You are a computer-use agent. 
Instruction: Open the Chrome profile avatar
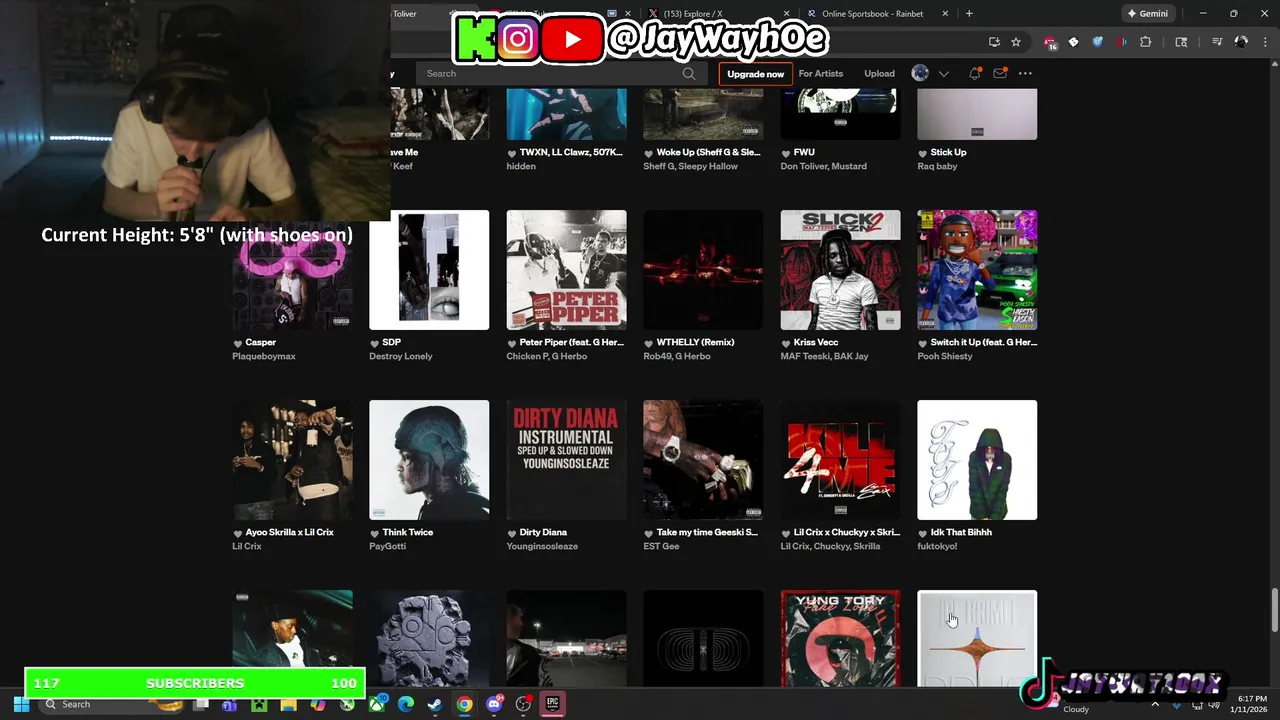point(1241,42)
